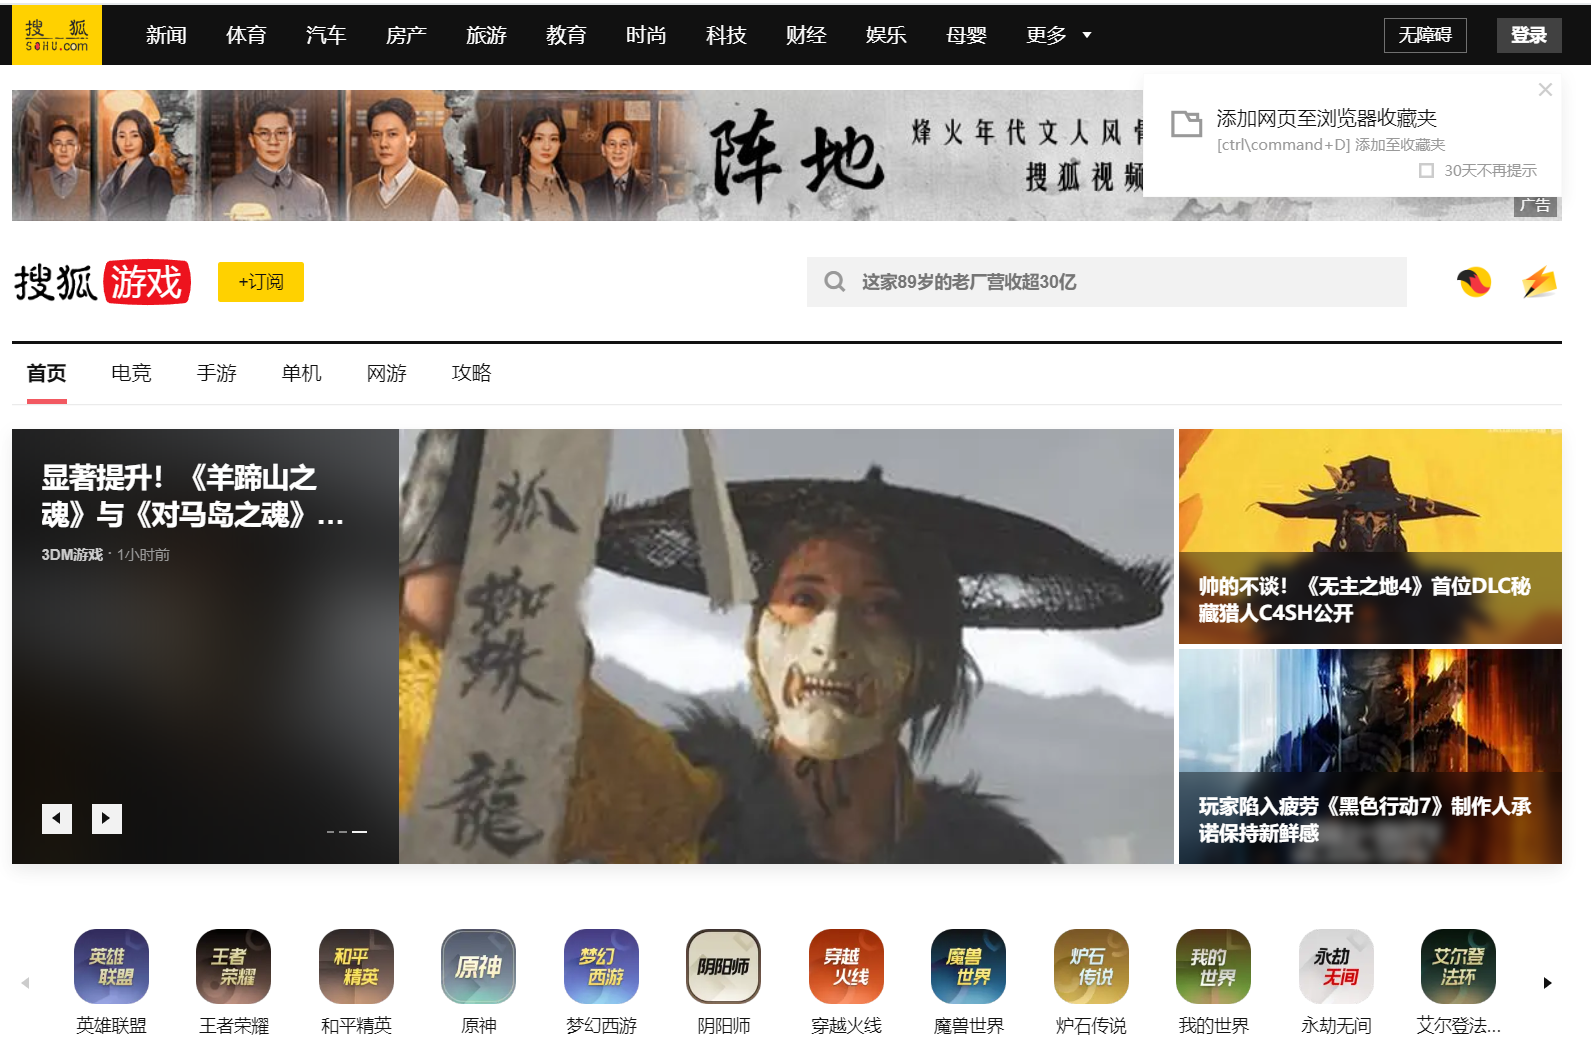Click the Sohu logo in top bar

click(57, 35)
